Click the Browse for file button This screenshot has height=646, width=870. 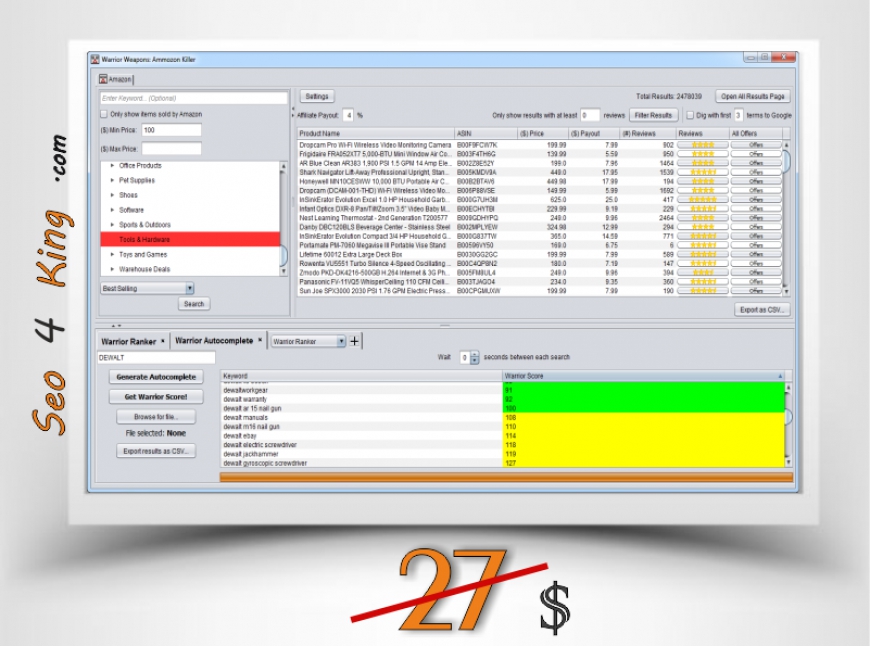pos(156,417)
